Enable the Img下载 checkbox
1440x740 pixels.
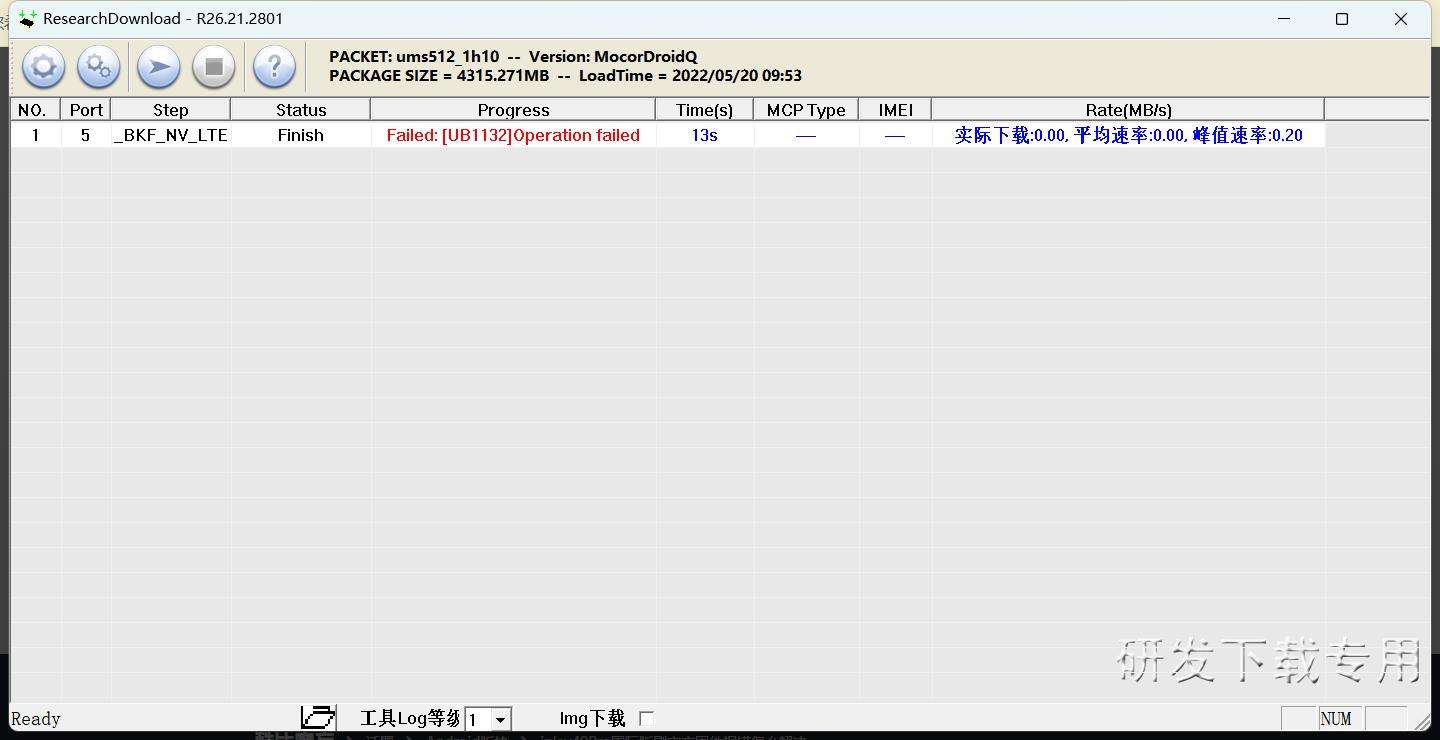[x=646, y=718]
